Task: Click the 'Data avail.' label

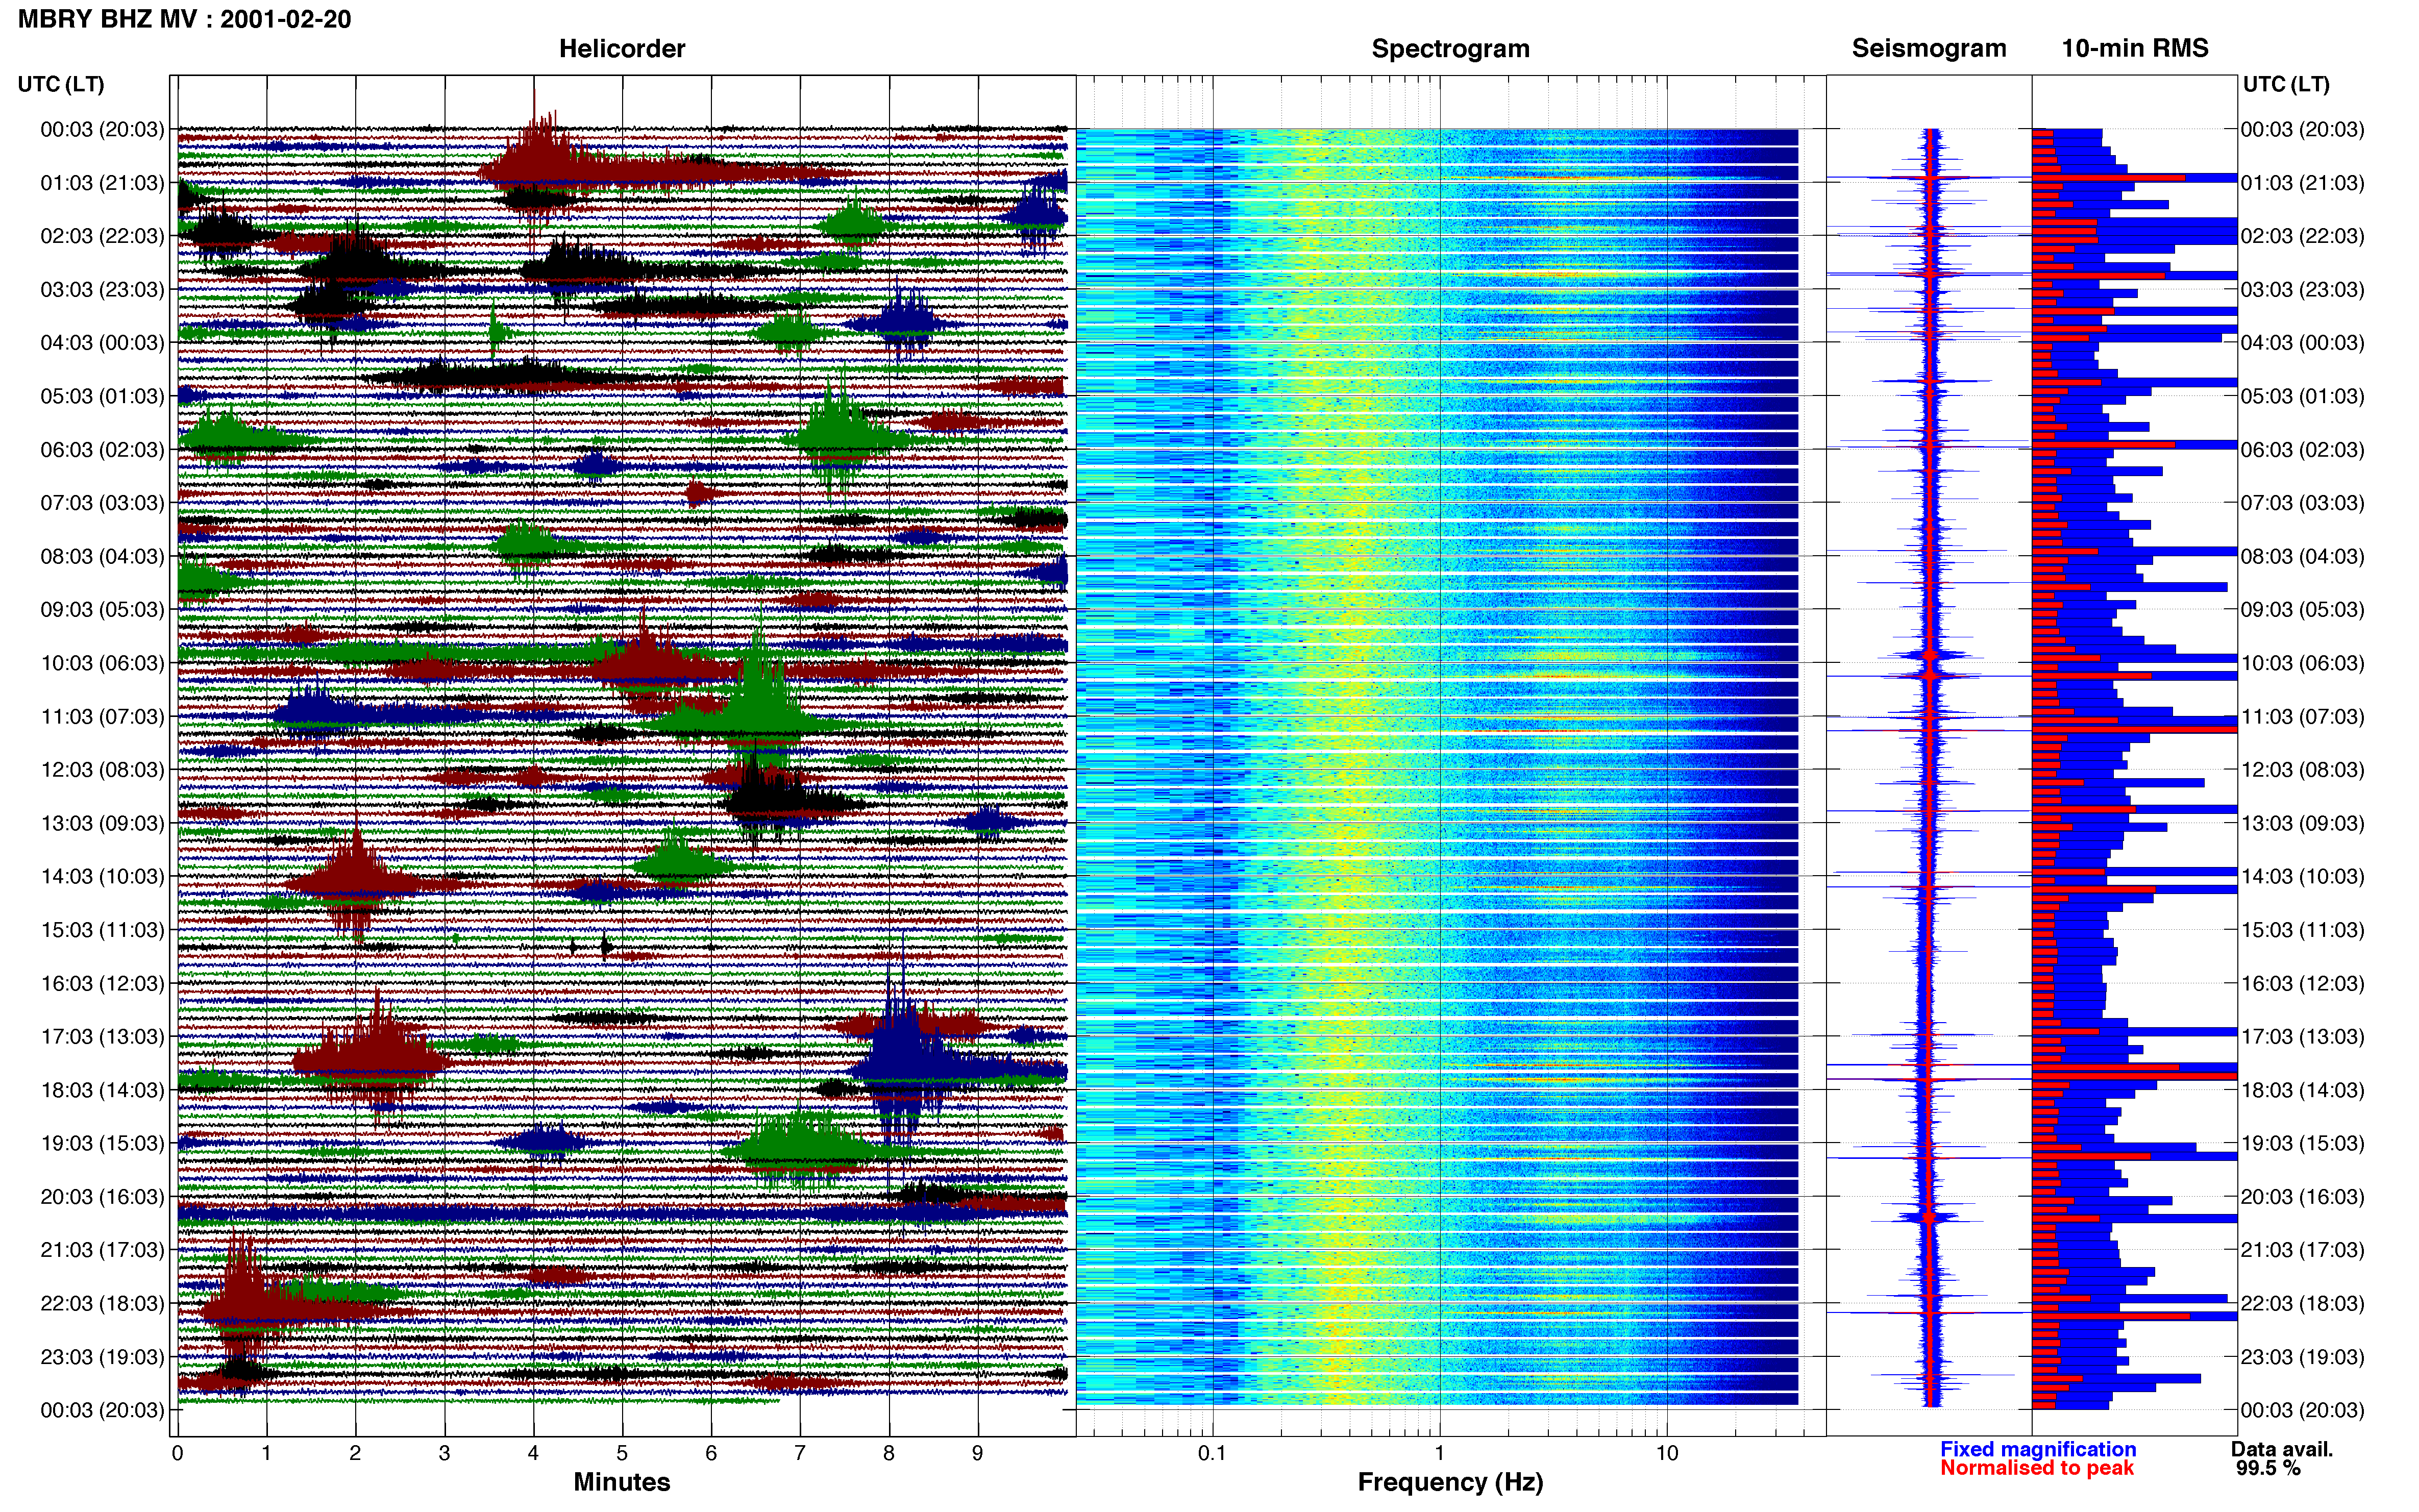Action: (2282, 1449)
